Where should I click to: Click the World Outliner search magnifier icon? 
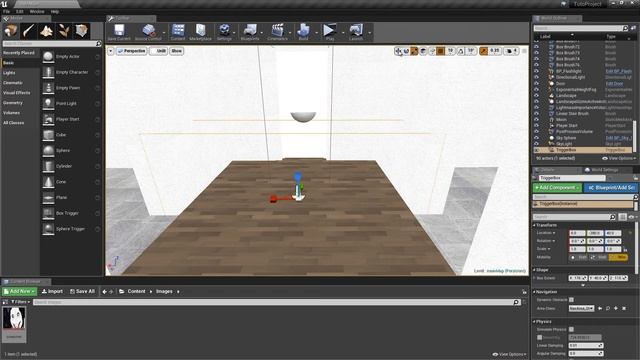pyautogui.click(x=625, y=28)
